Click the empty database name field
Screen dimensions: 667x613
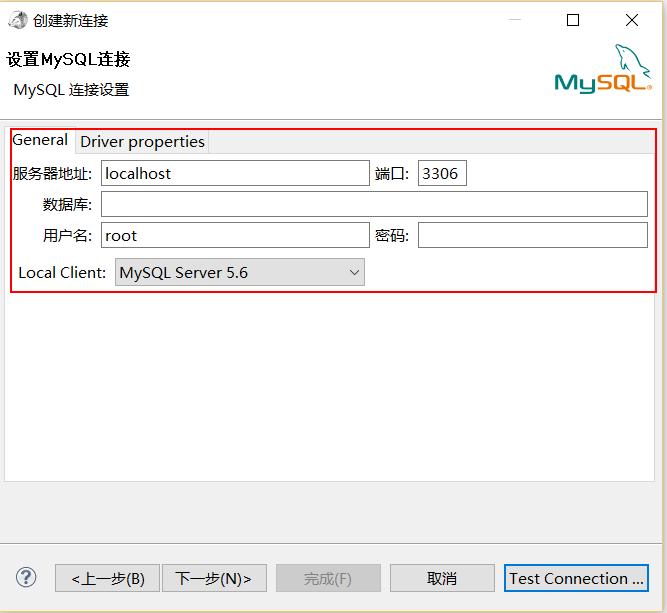[x=374, y=204]
